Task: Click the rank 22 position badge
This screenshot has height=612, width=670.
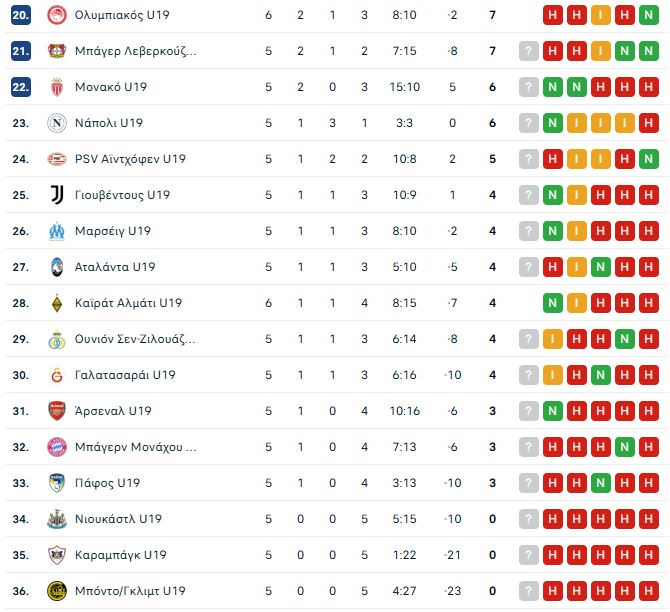Action: click(x=22, y=87)
